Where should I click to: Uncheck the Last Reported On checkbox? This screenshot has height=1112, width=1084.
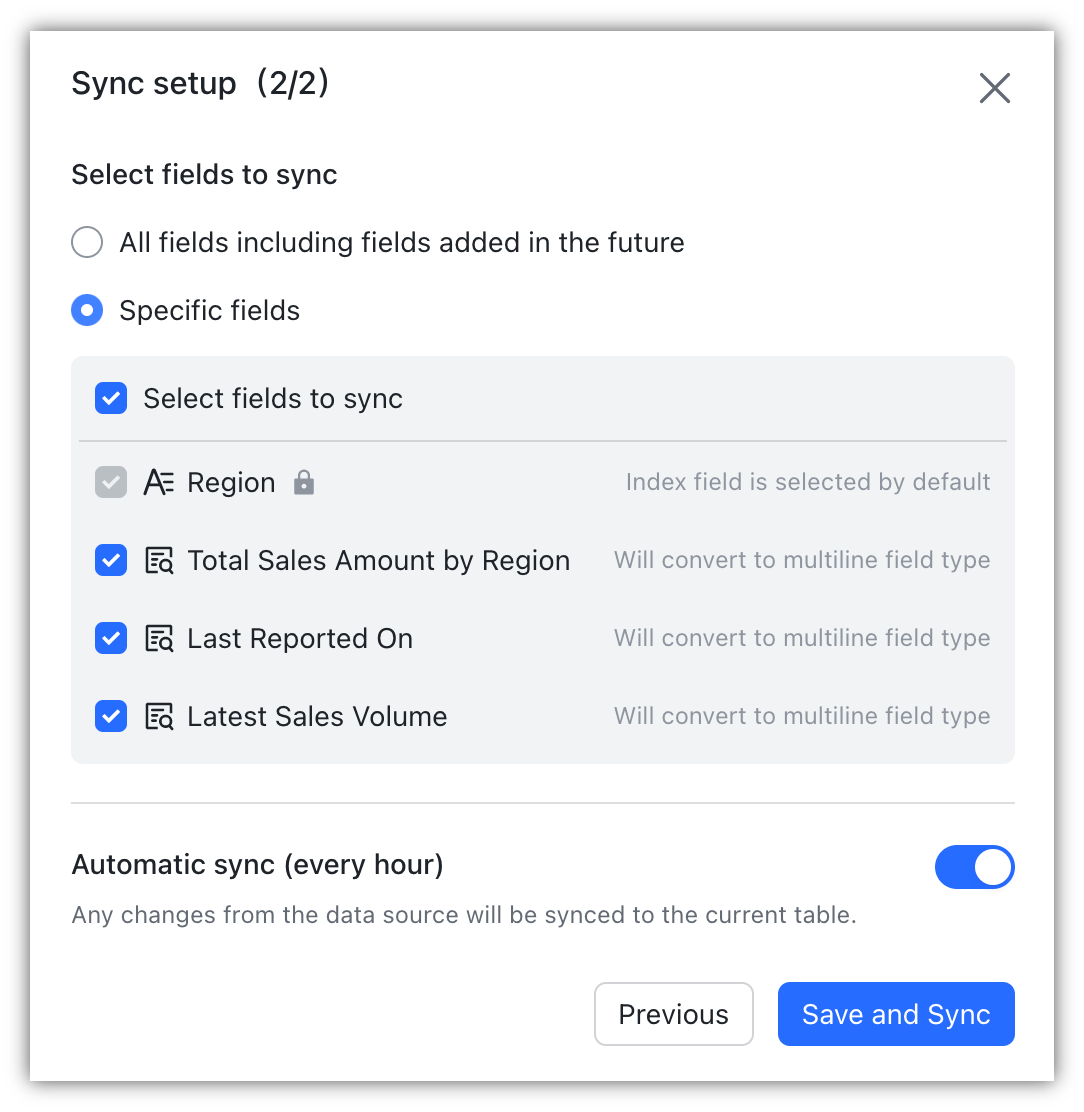pyautogui.click(x=111, y=639)
